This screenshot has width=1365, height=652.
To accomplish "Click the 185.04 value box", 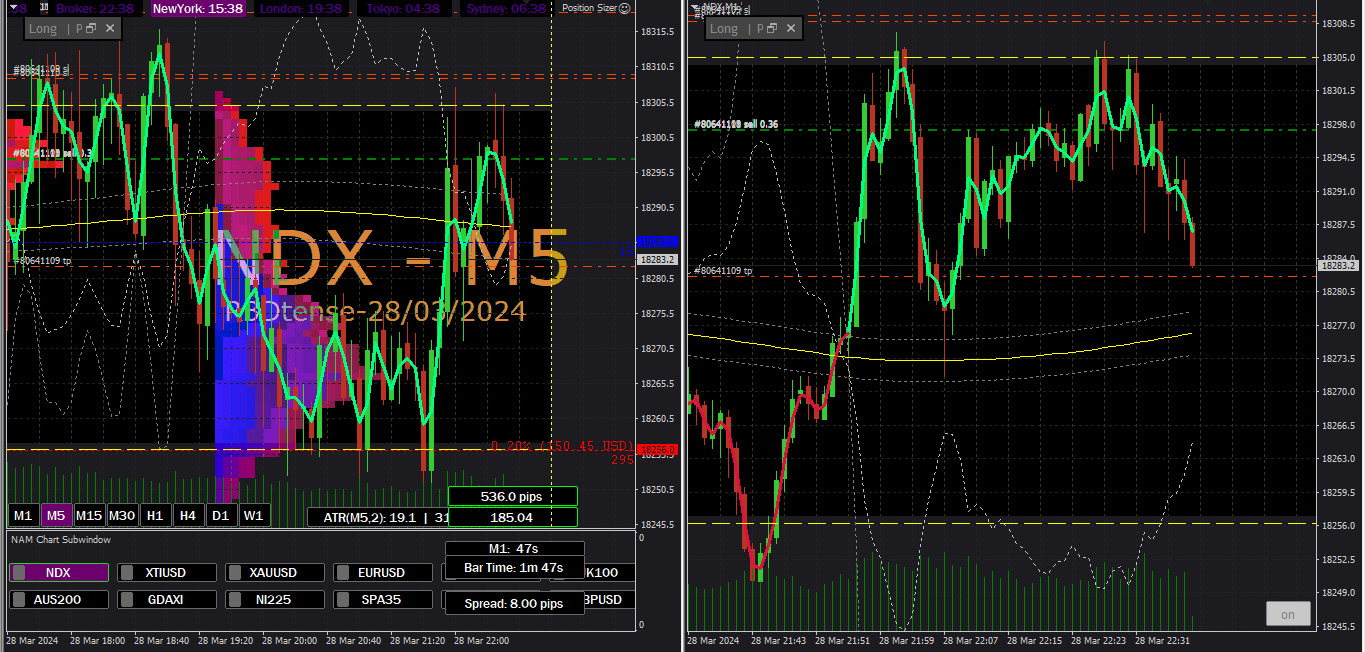I will tap(513, 517).
